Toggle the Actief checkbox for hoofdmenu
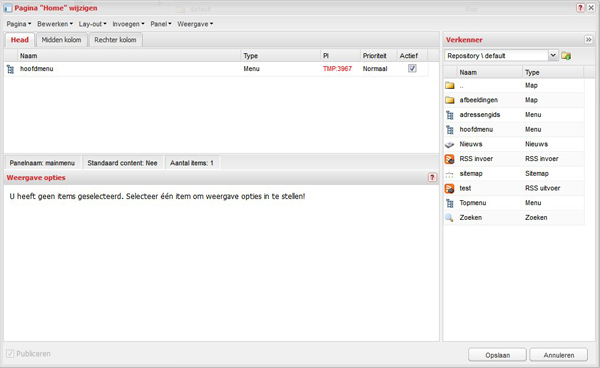This screenshot has width=600, height=368. tap(412, 68)
